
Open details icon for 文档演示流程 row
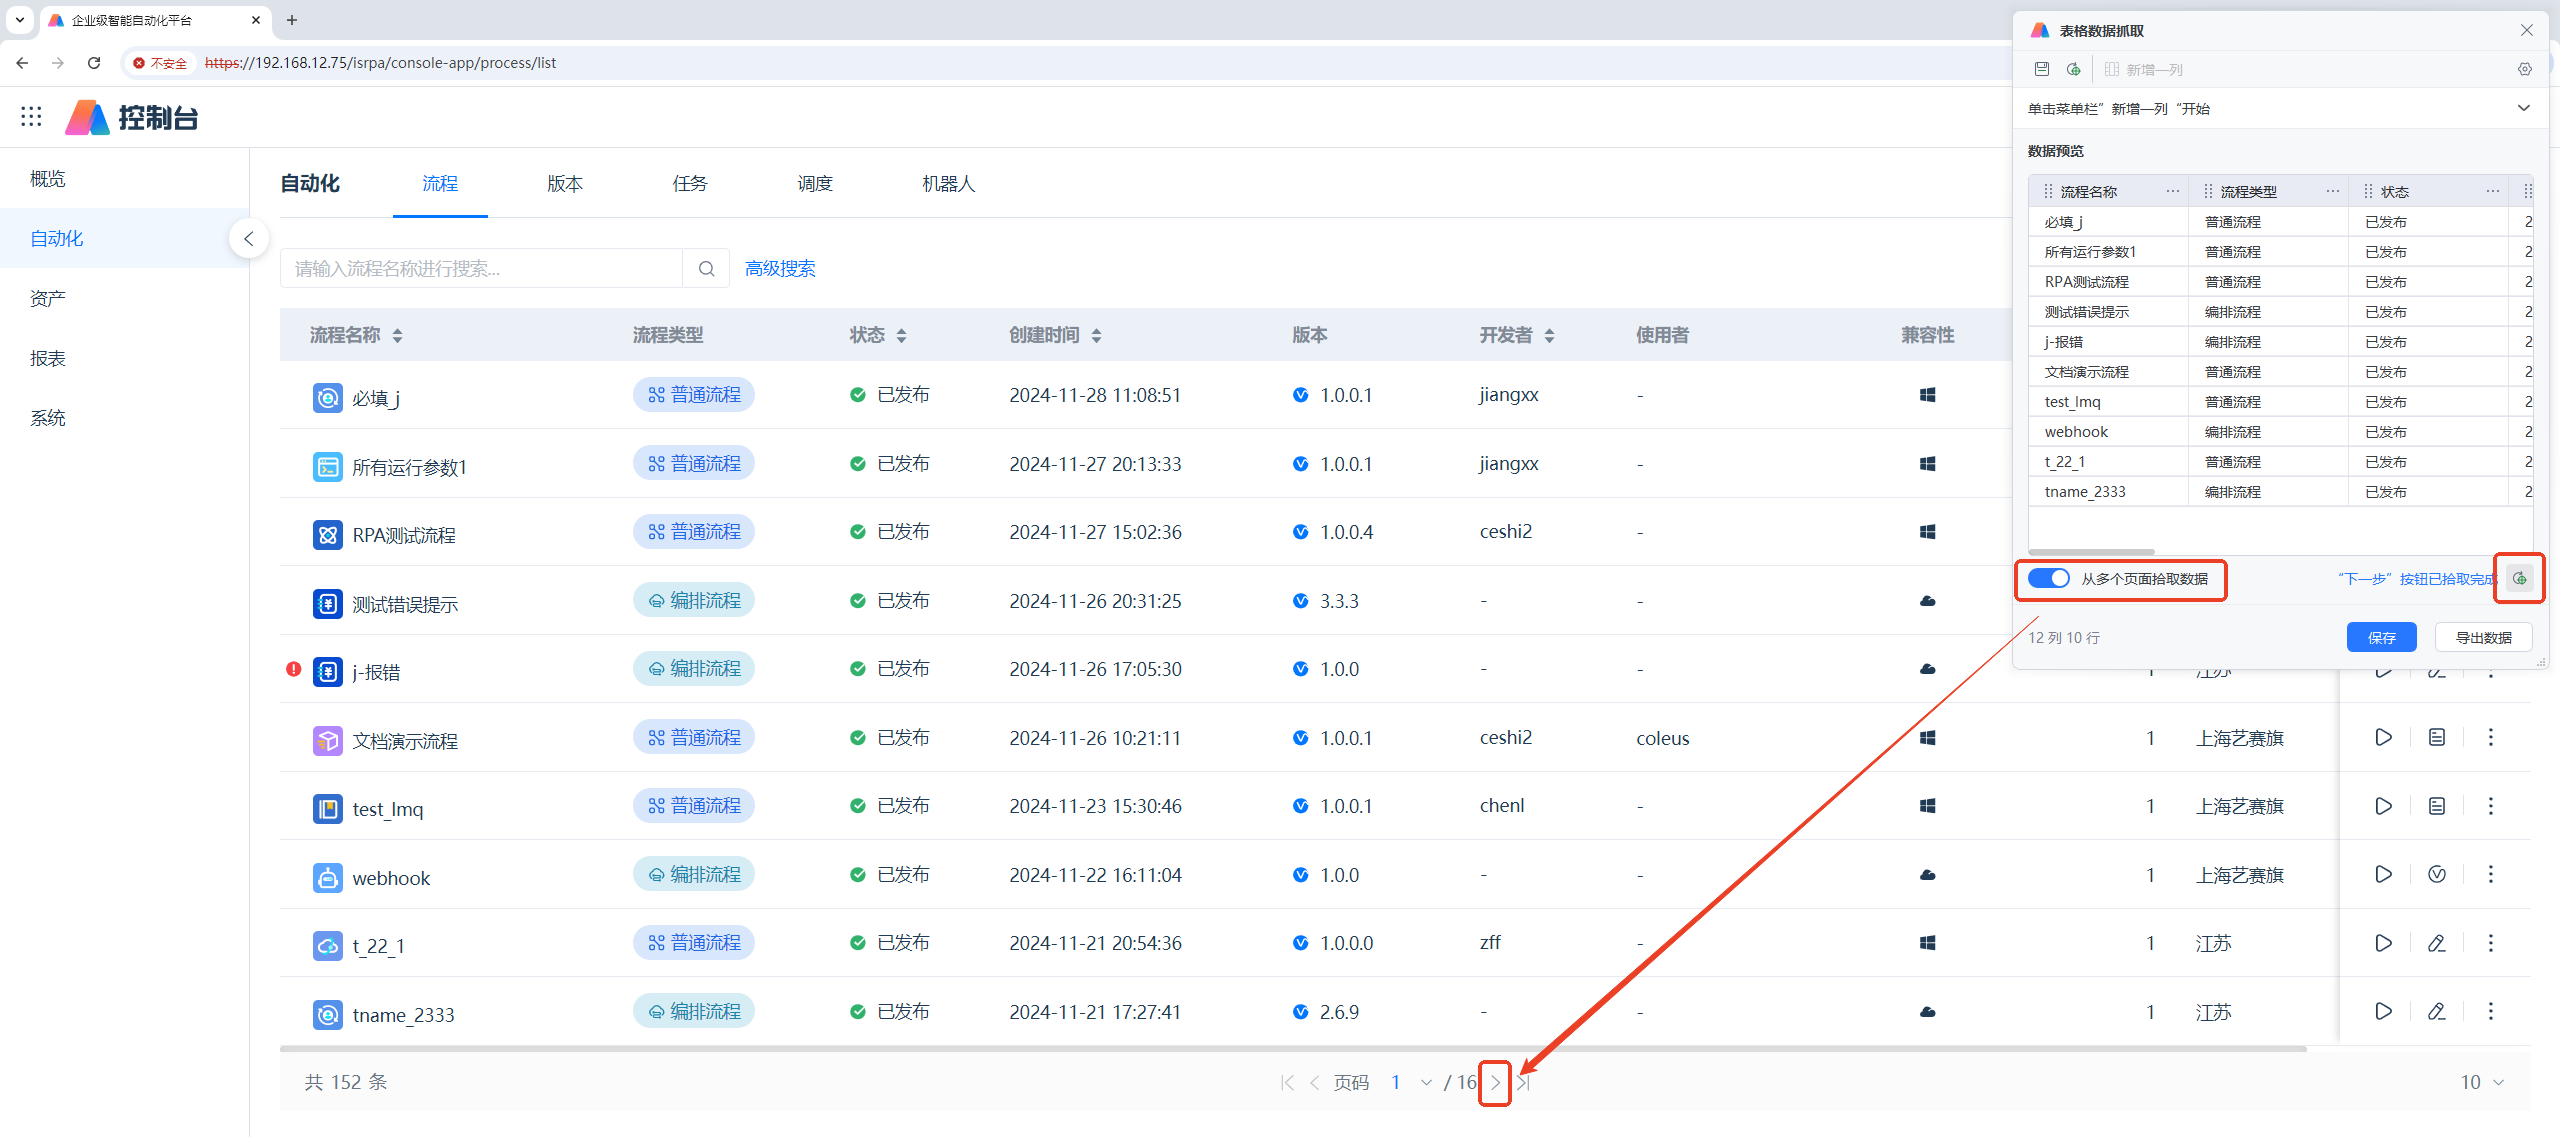(x=2437, y=738)
